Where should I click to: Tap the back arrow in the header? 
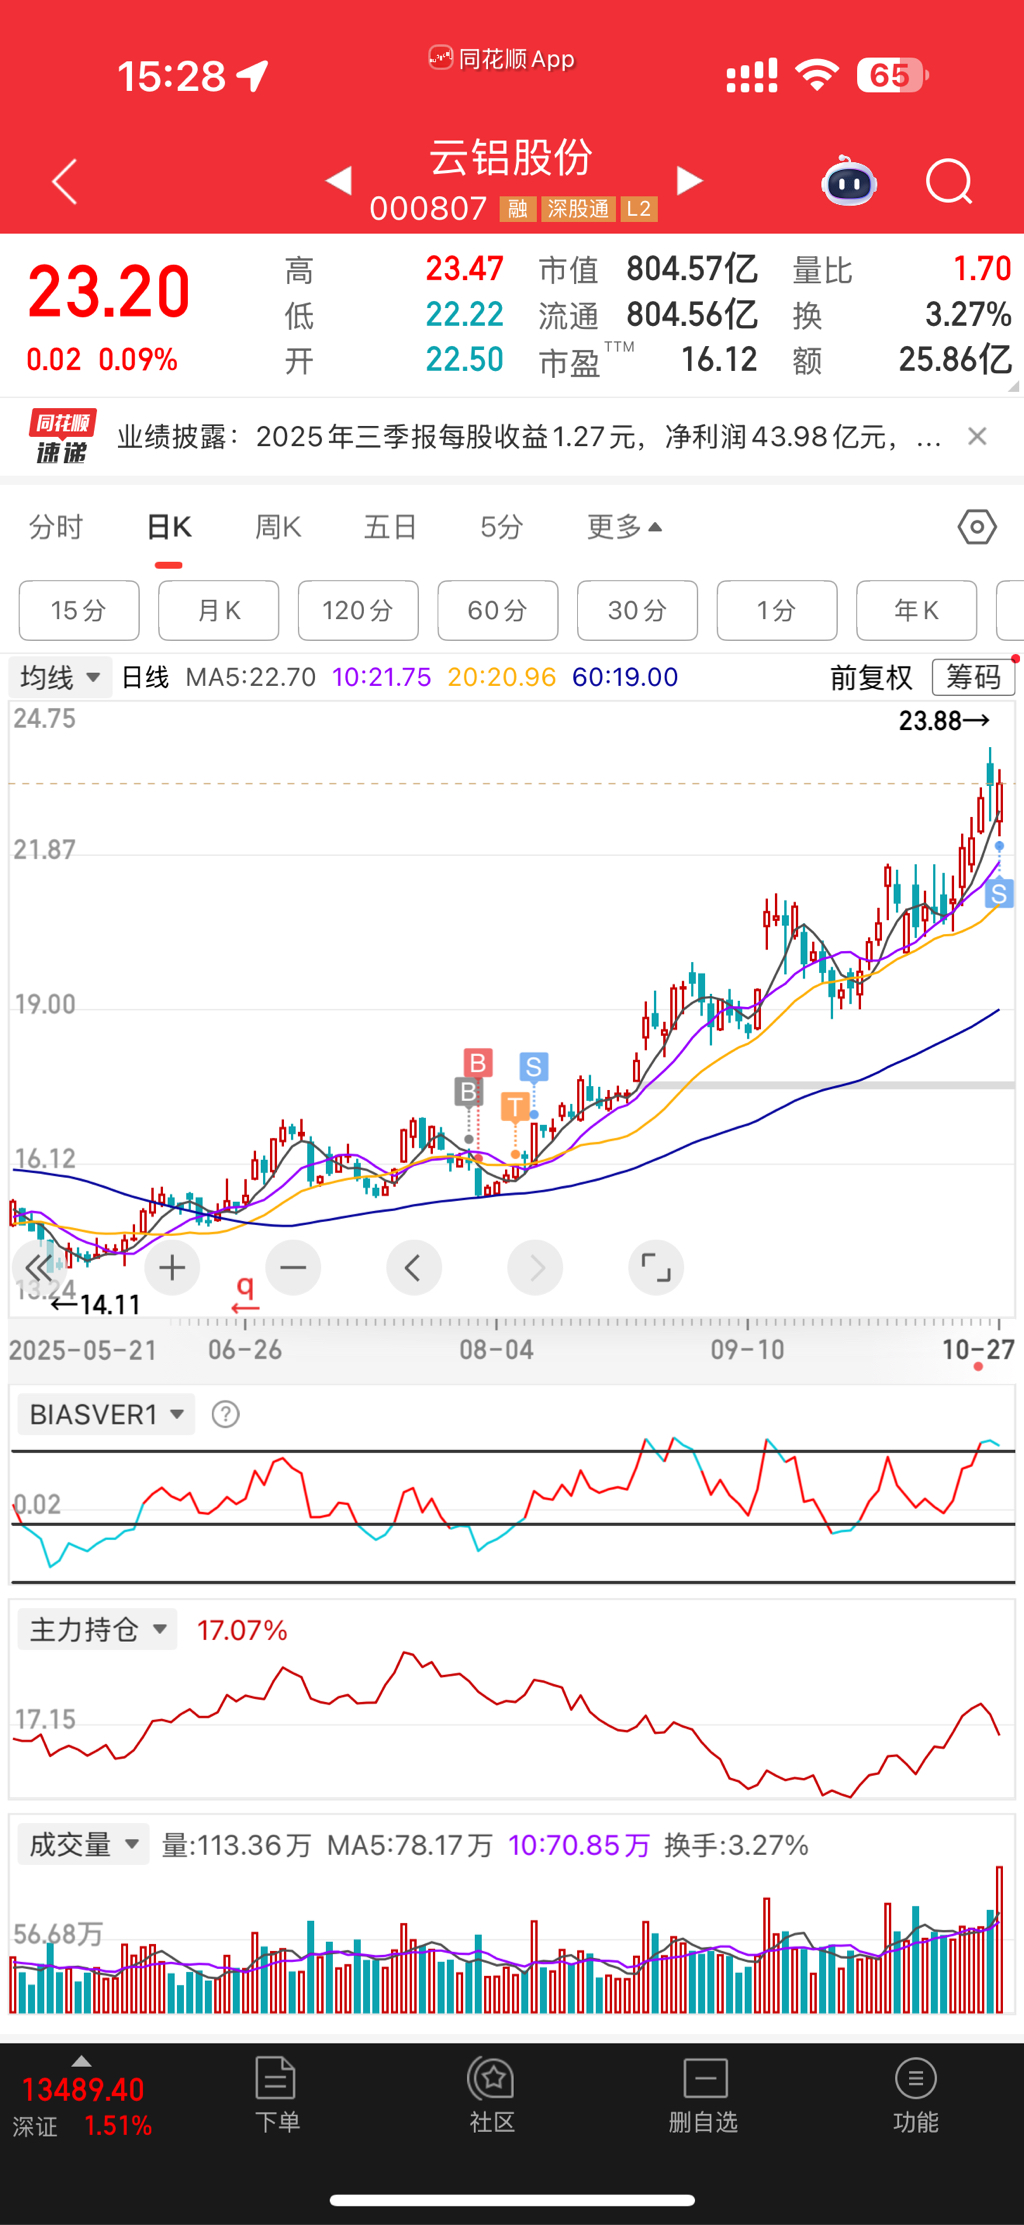click(x=65, y=182)
